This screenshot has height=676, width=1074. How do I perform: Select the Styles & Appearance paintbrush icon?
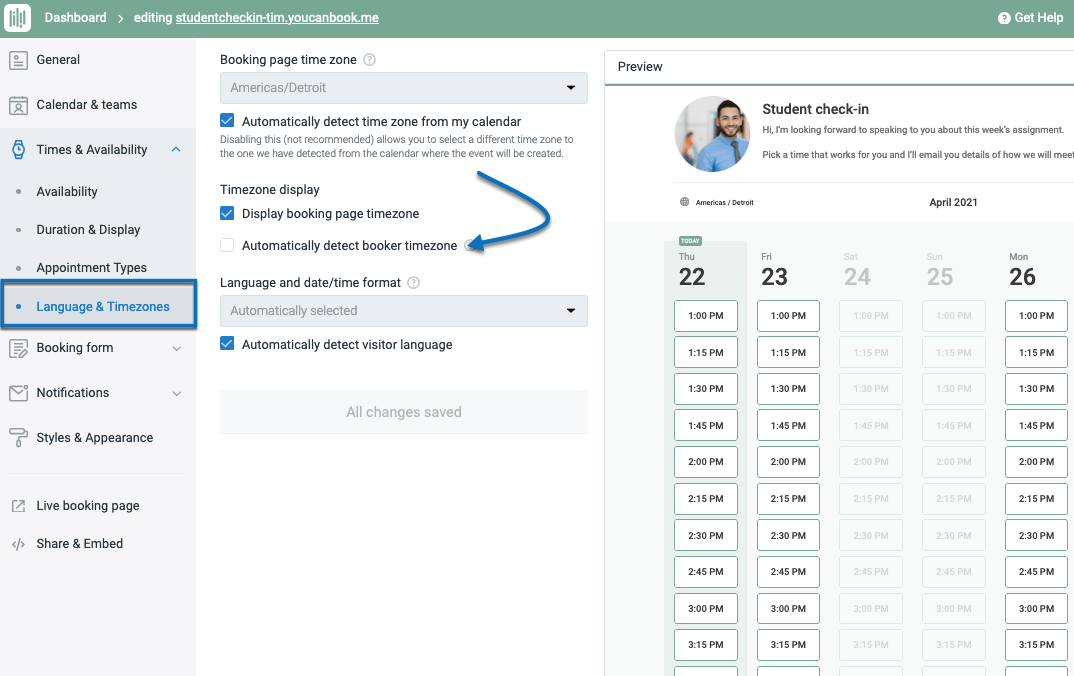point(17,437)
